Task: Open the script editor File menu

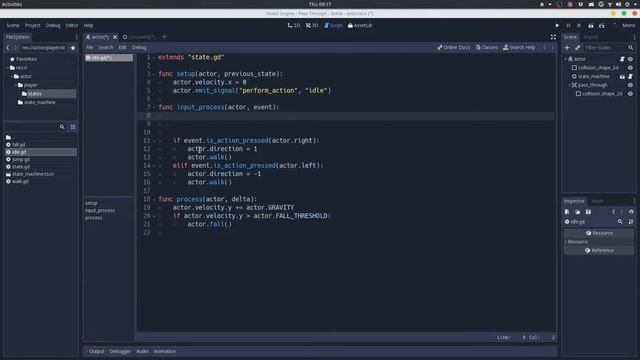Action: [89, 47]
